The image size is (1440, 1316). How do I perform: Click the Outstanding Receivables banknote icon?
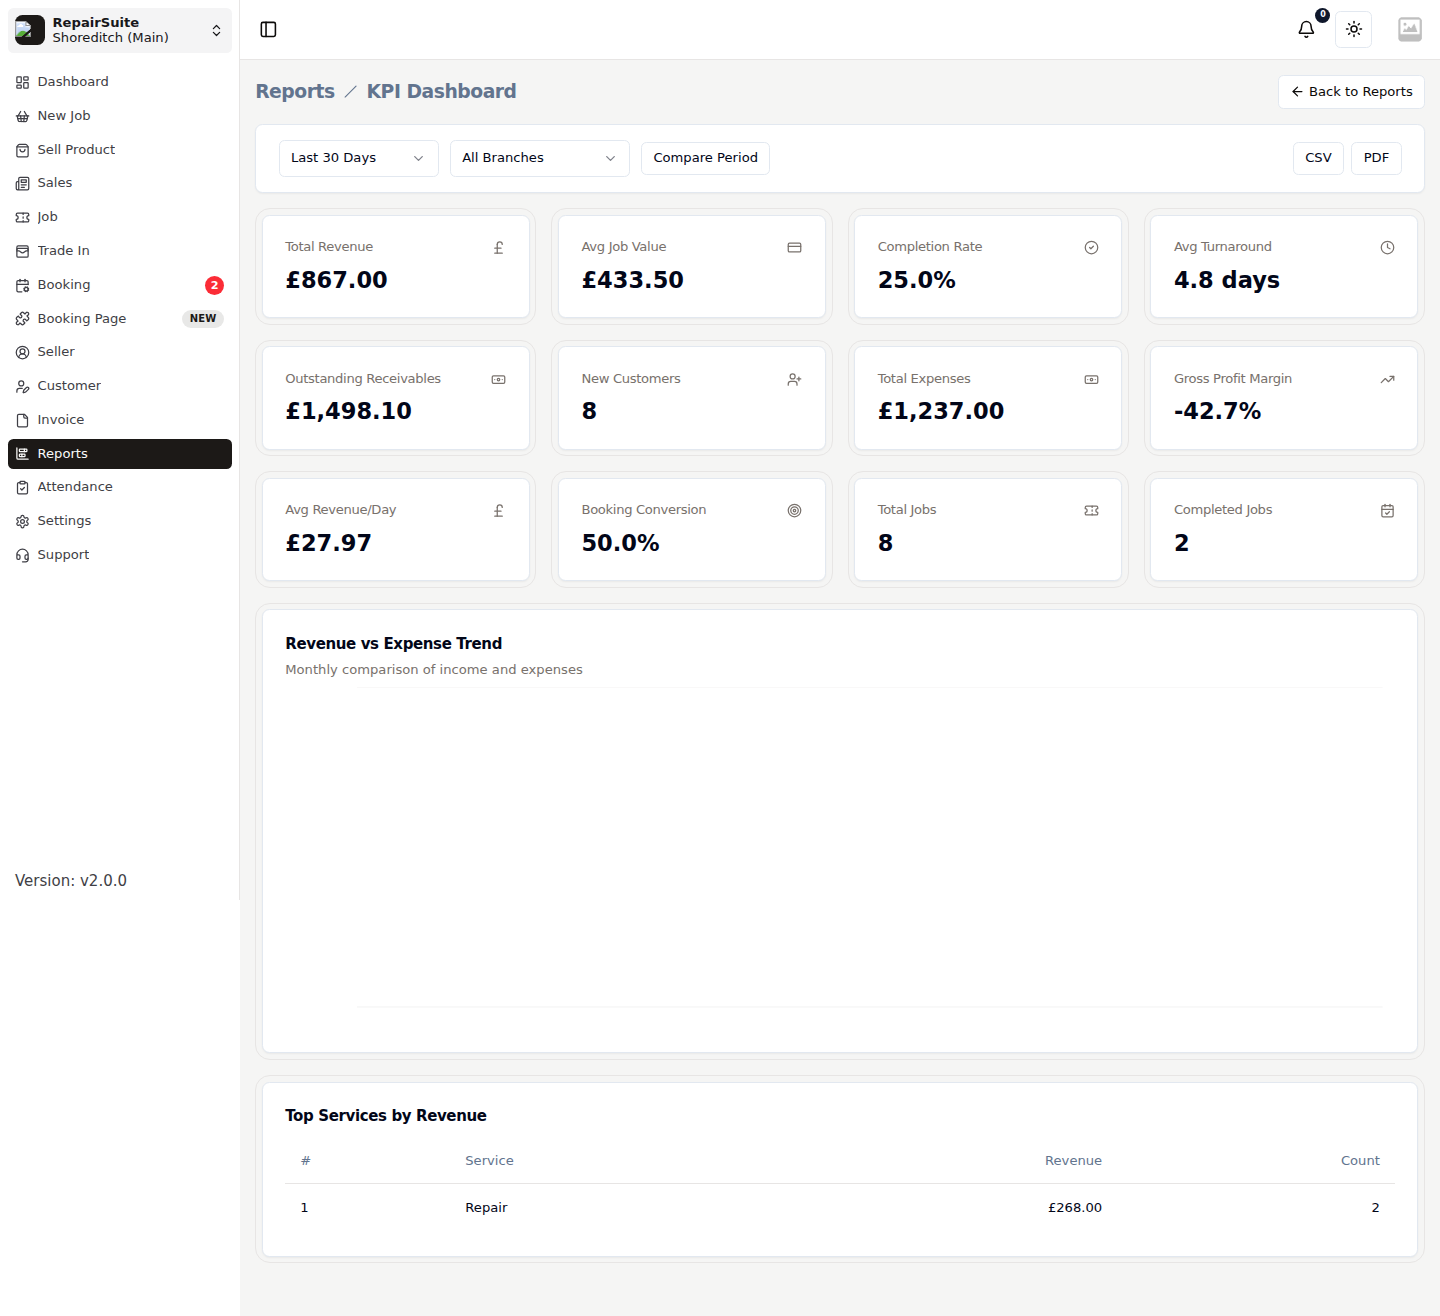pyautogui.click(x=498, y=380)
